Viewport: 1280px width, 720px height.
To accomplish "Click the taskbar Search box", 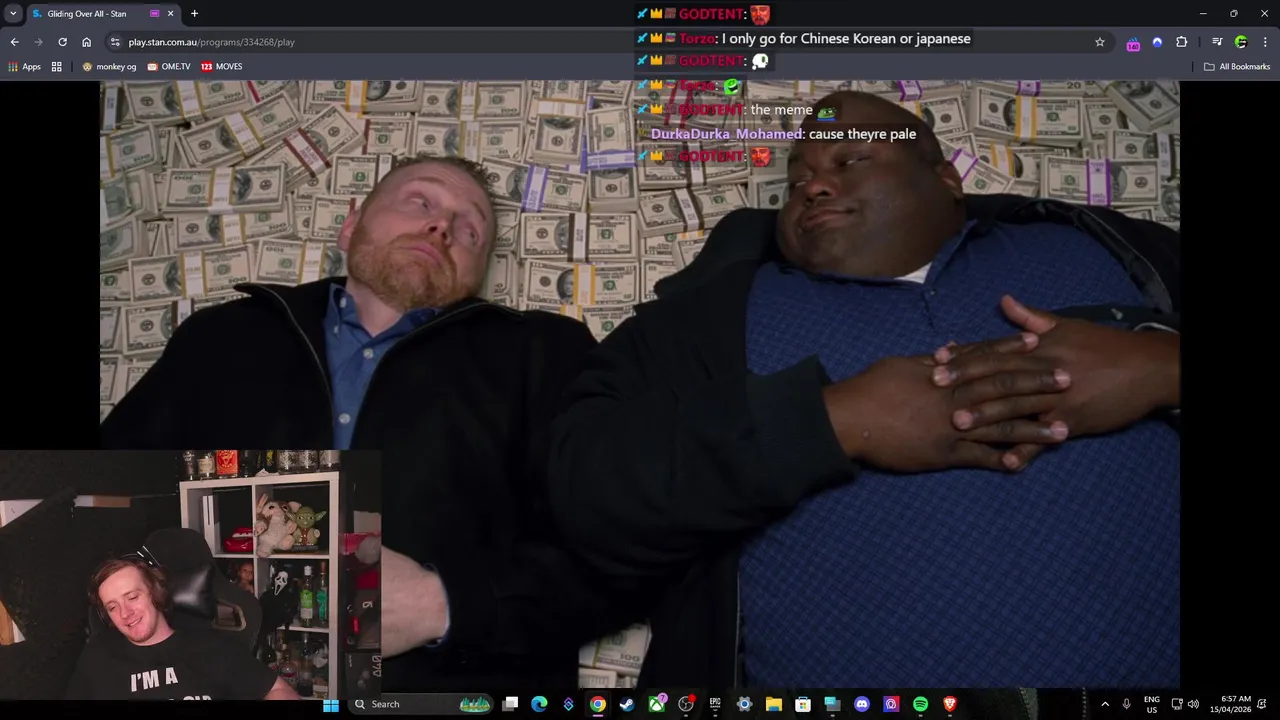I will (x=421, y=704).
